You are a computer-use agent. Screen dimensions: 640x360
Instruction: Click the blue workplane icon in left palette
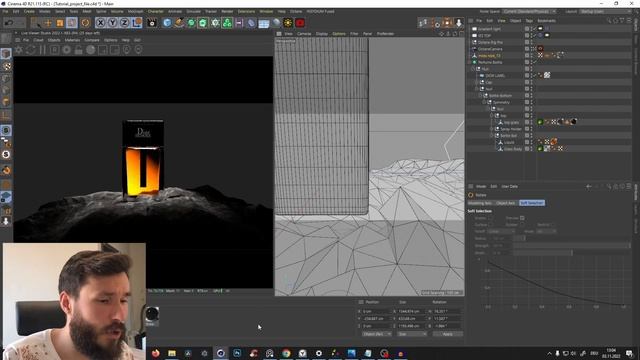[x=6, y=197]
